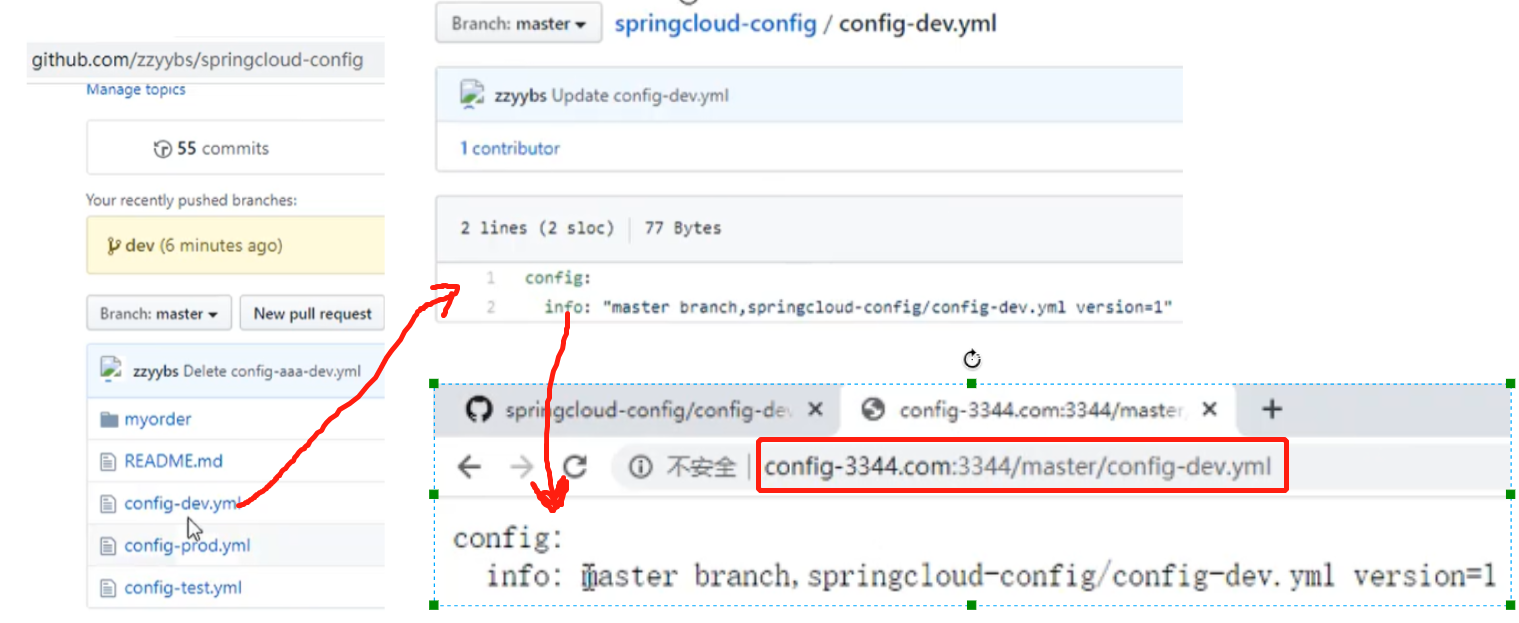Click the commits history icon
This screenshot has width=1519, height=623.
(162, 149)
